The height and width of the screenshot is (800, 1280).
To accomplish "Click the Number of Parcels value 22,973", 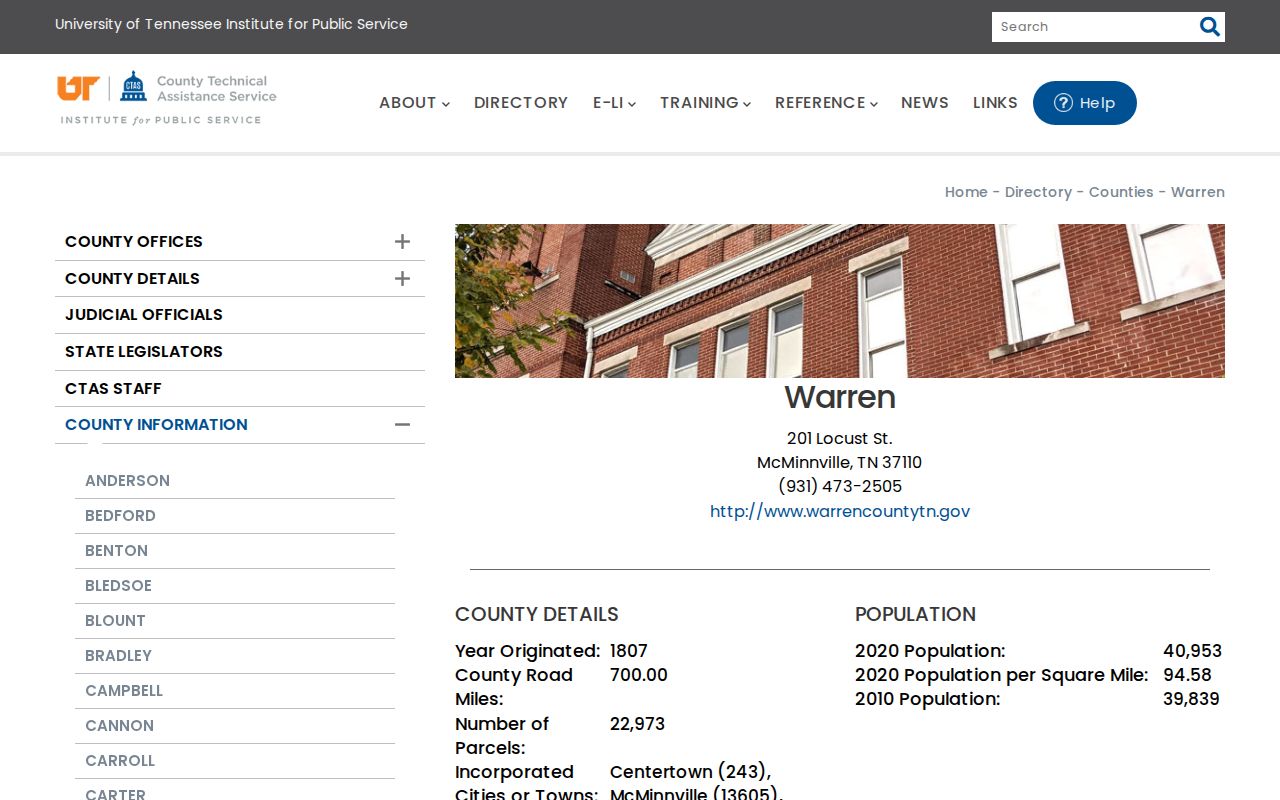I will tap(637, 724).
